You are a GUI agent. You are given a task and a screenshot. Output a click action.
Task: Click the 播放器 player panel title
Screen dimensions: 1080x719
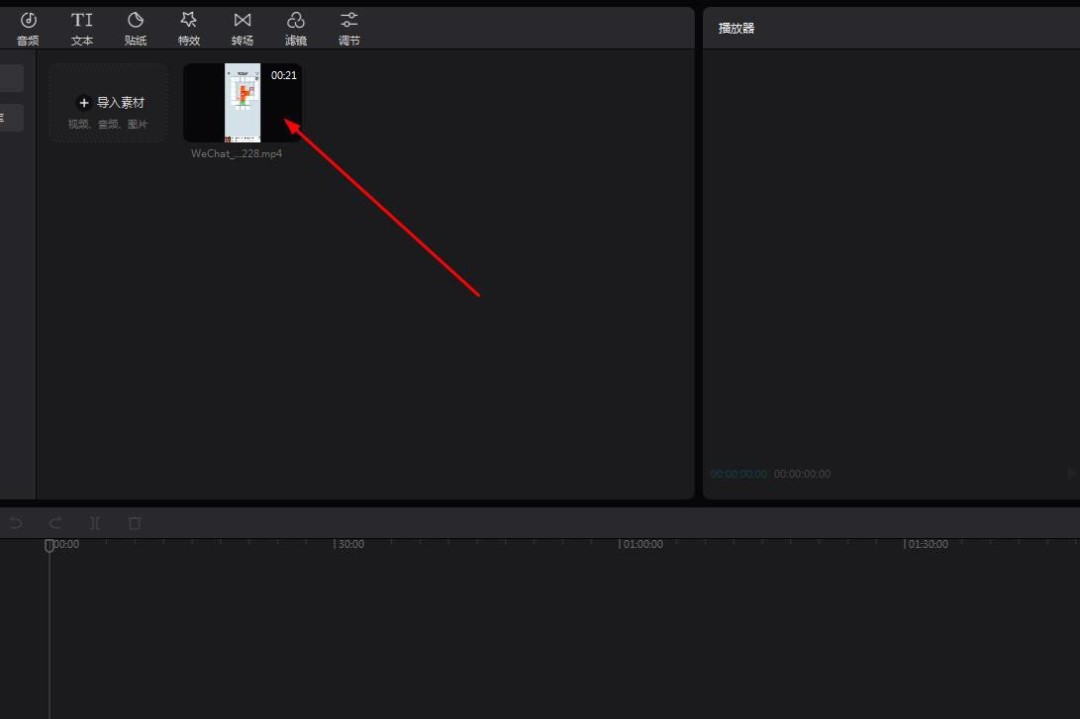click(x=736, y=28)
